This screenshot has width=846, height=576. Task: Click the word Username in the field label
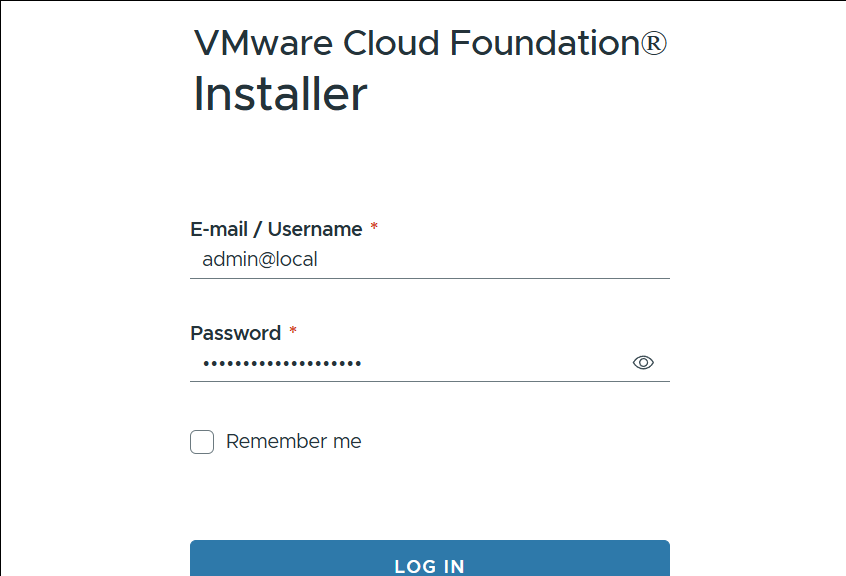pyautogui.click(x=315, y=229)
